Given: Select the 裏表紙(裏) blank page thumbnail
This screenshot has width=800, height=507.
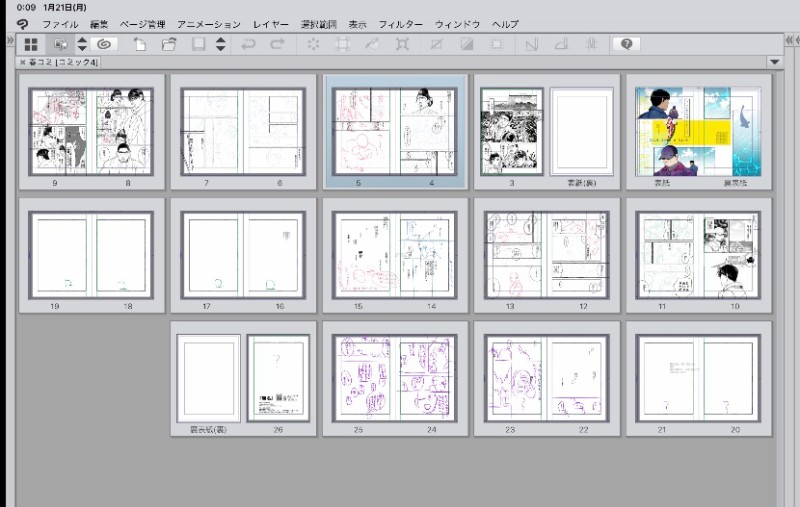Looking at the screenshot, I should pos(208,378).
